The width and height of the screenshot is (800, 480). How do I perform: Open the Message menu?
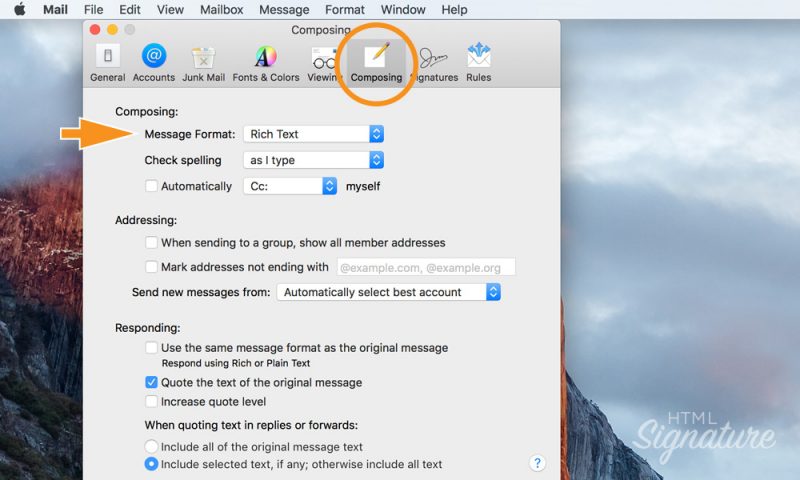tap(284, 10)
